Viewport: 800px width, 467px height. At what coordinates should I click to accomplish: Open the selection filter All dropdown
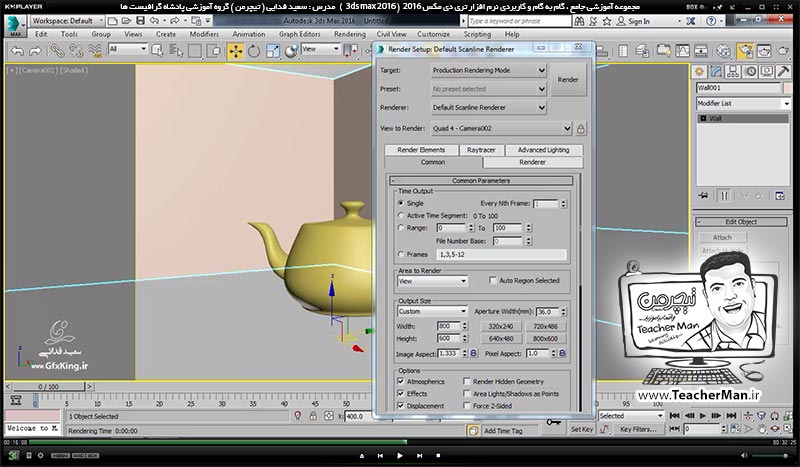[x=128, y=49]
